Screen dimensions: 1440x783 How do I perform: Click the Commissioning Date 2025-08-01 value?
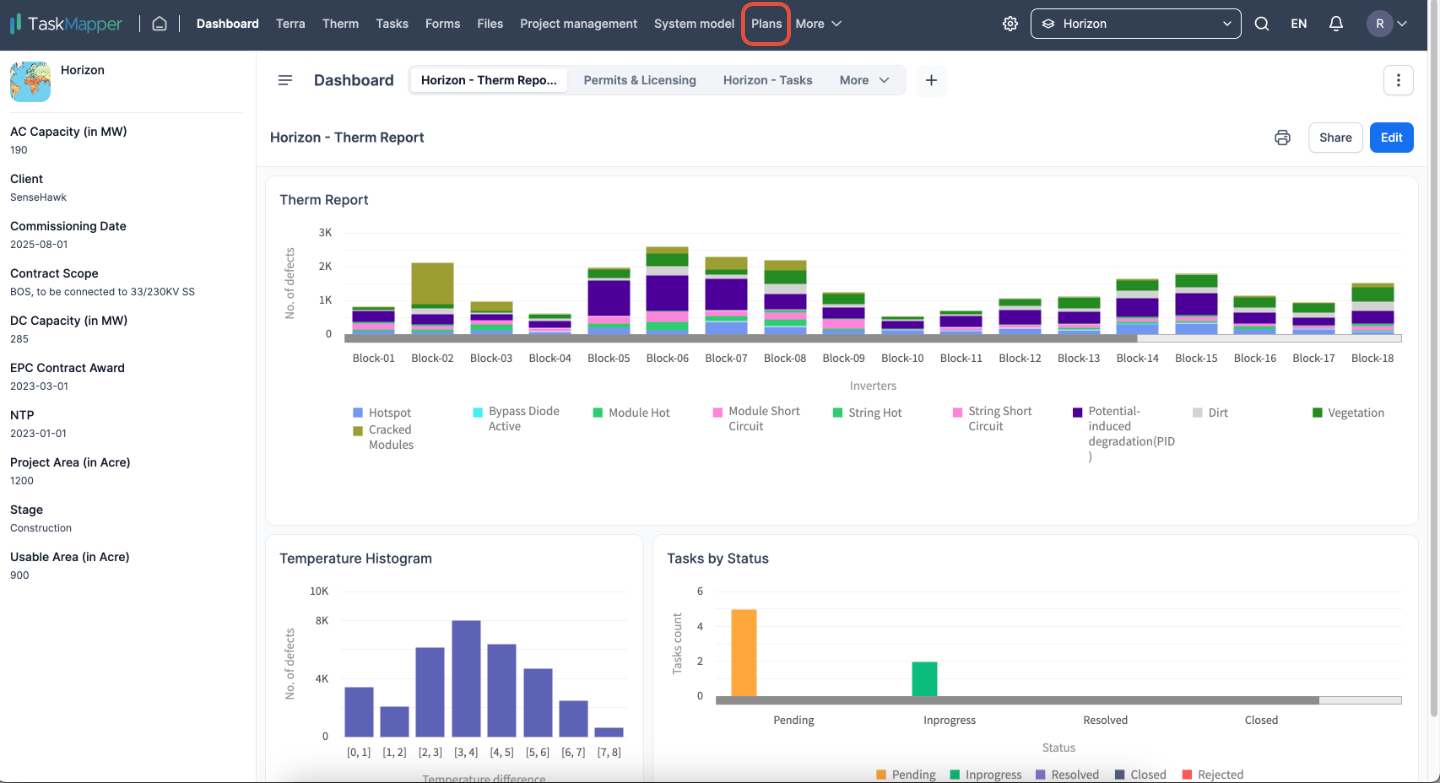(38, 244)
